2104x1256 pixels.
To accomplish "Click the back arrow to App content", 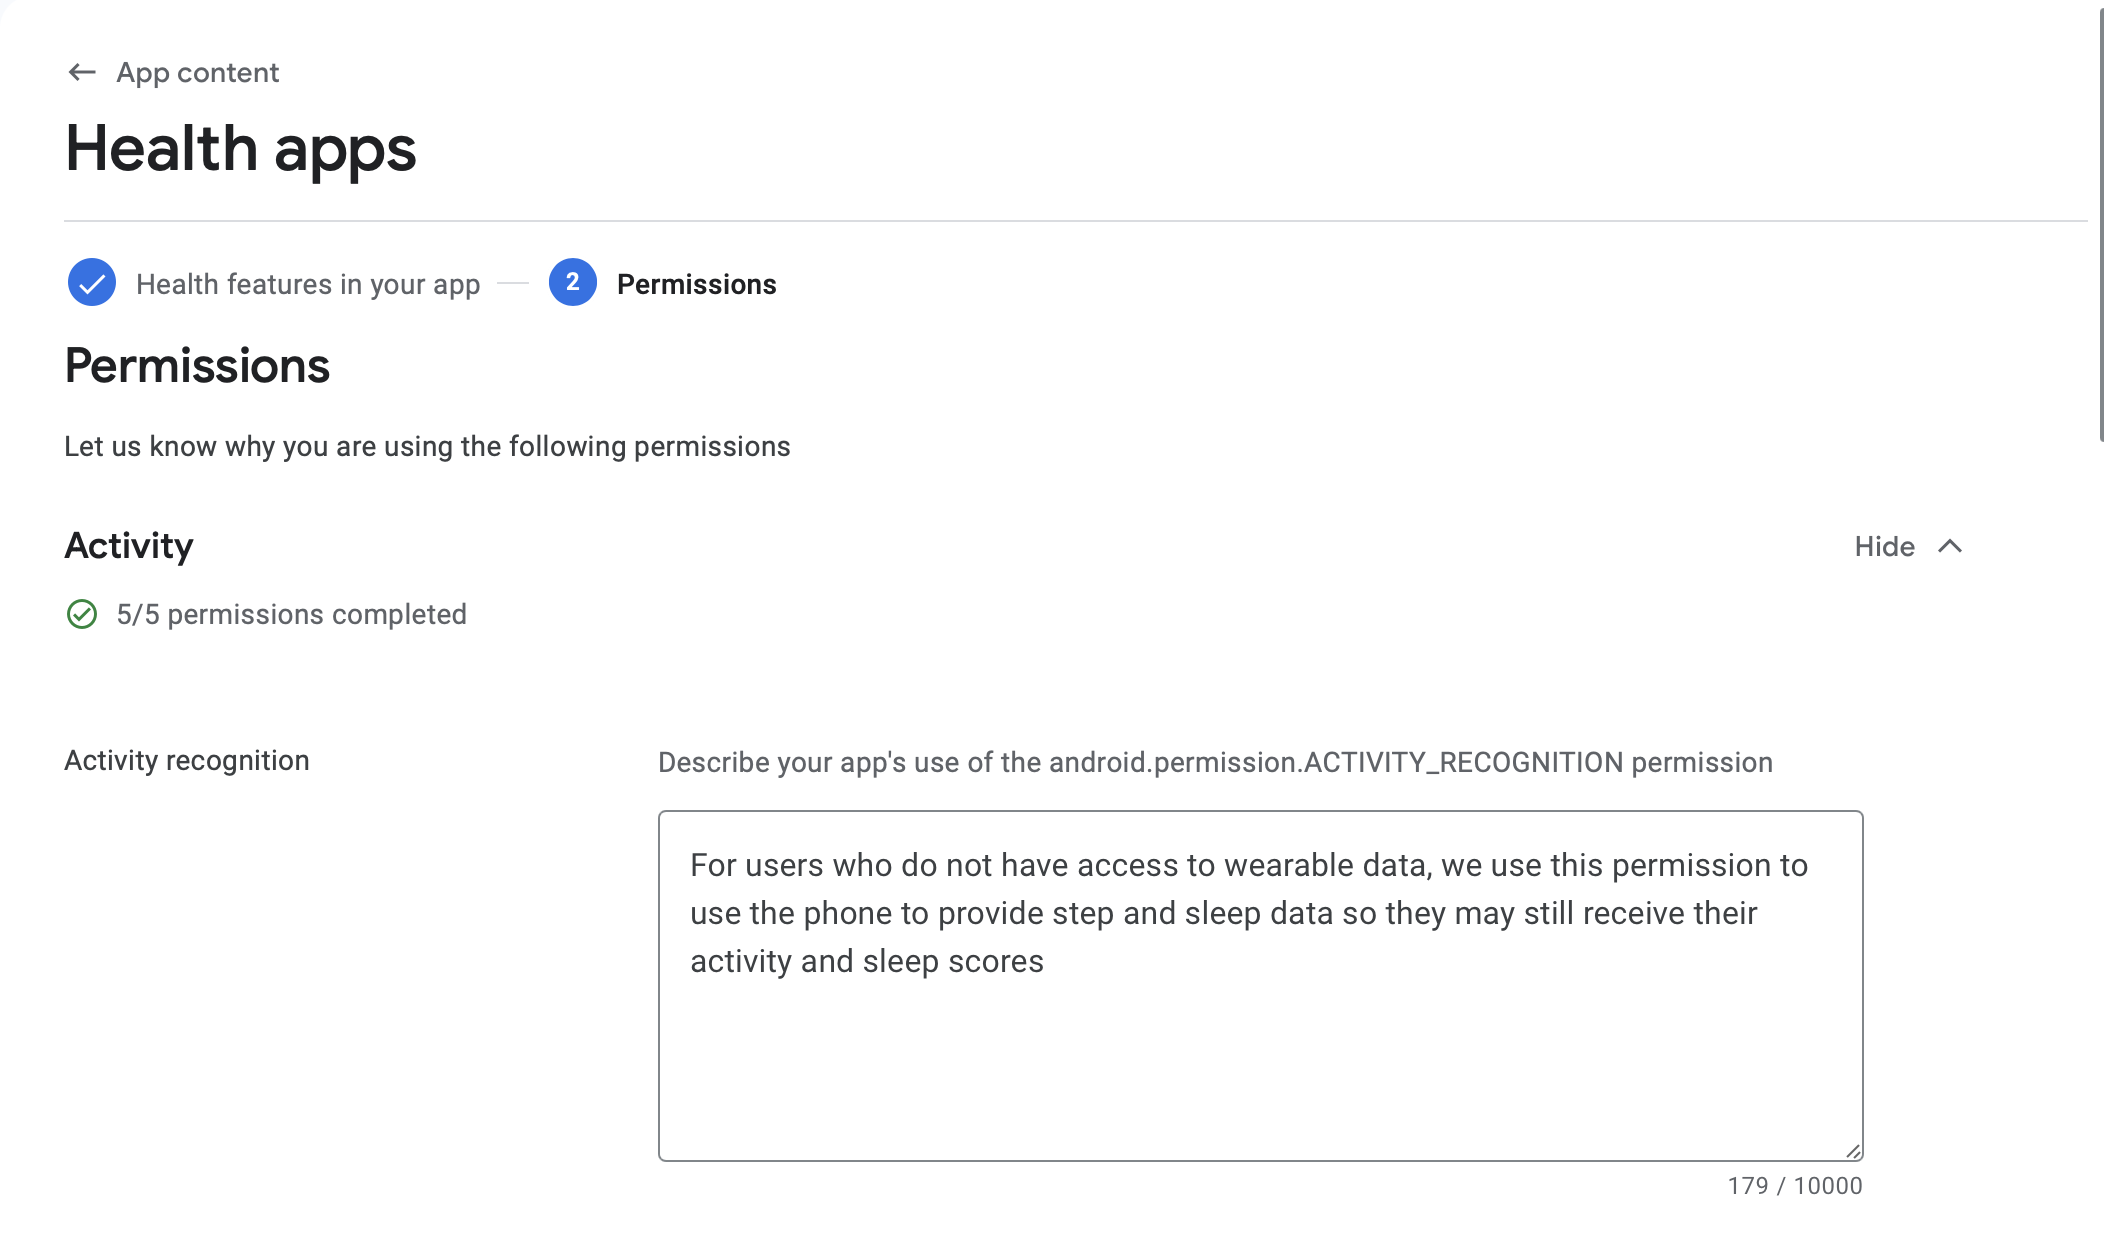I will (83, 71).
